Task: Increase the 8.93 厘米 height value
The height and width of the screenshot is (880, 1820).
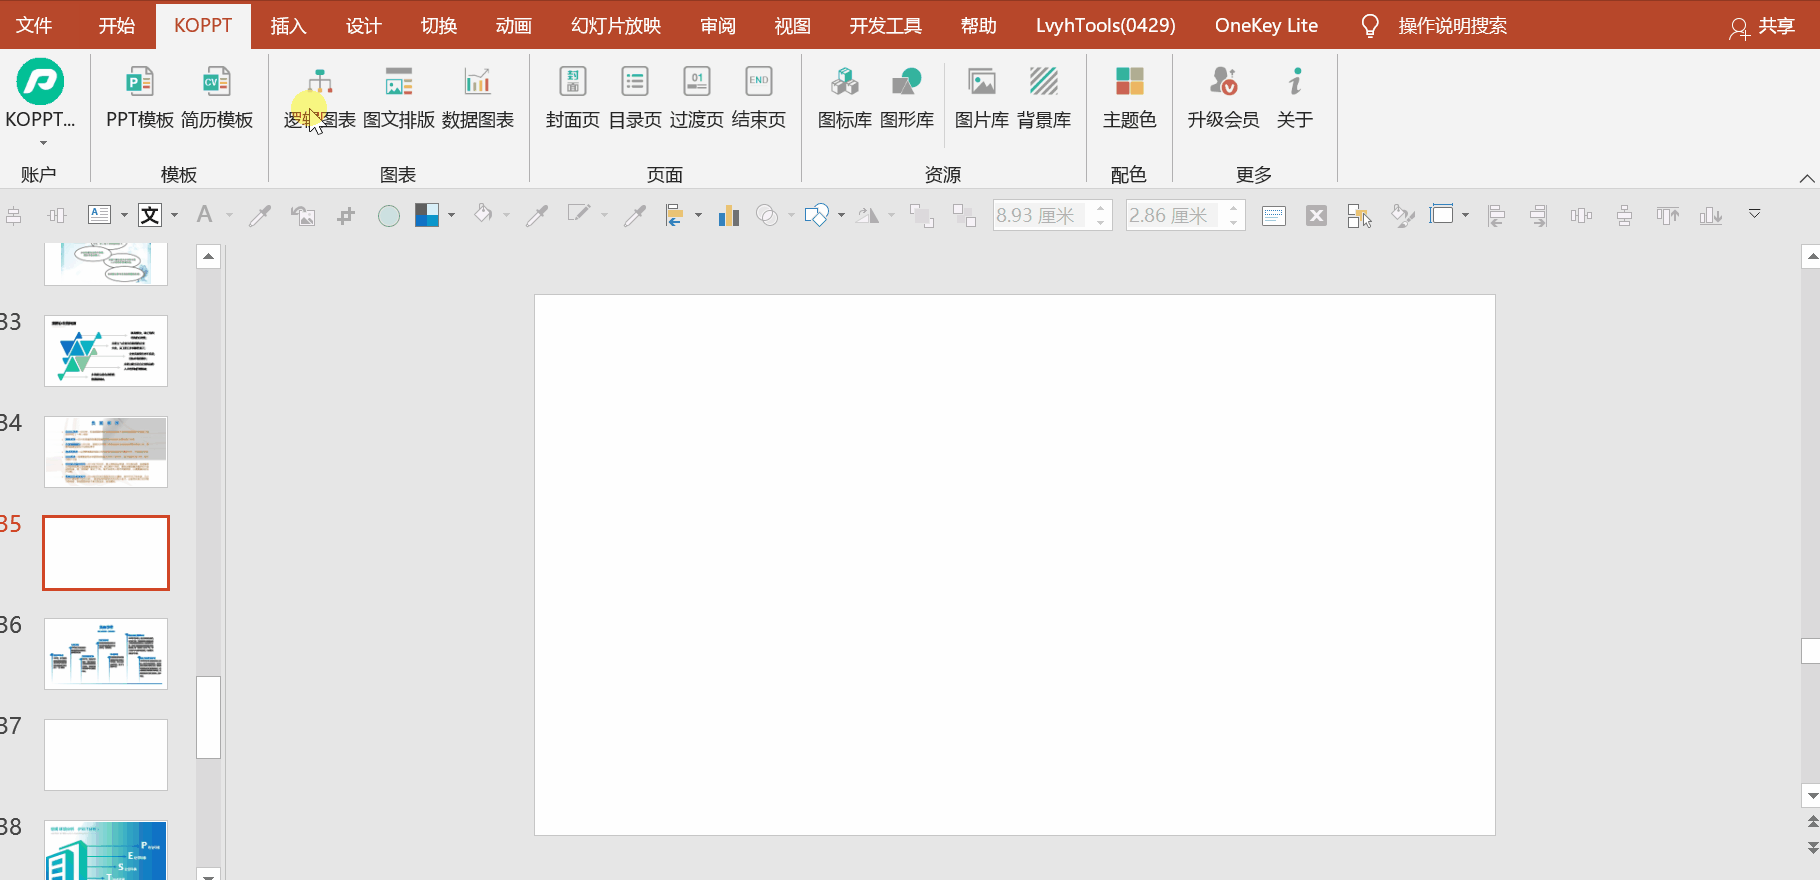Action: [x=1100, y=209]
